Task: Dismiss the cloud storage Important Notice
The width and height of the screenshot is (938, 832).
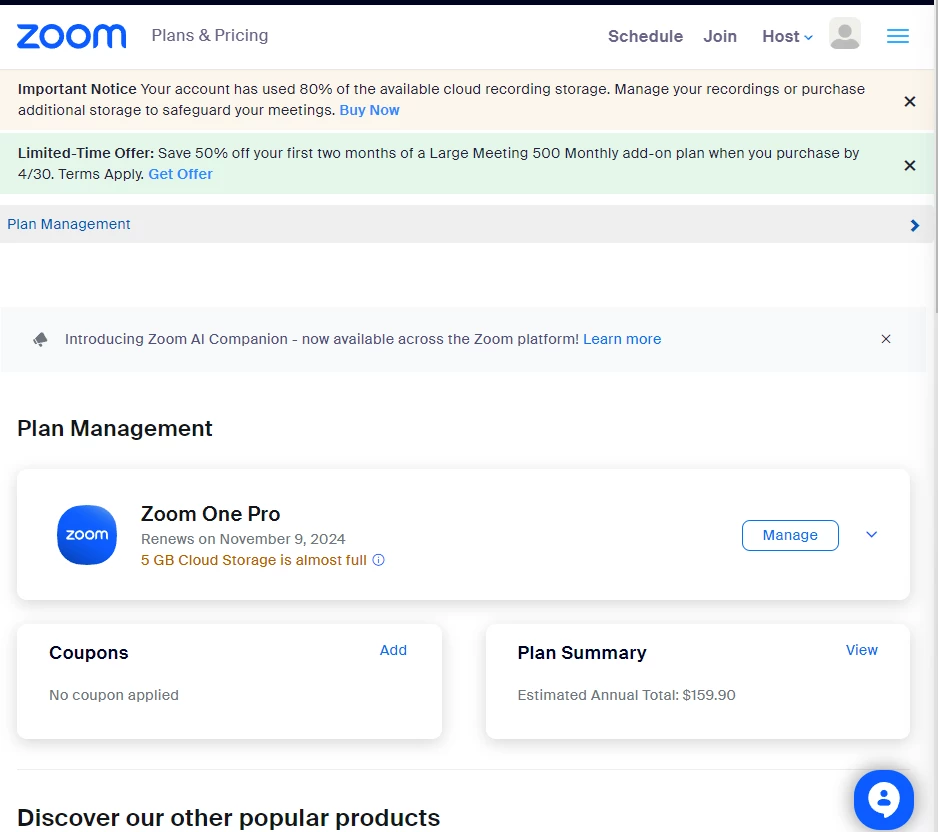Action: pyautogui.click(x=909, y=102)
